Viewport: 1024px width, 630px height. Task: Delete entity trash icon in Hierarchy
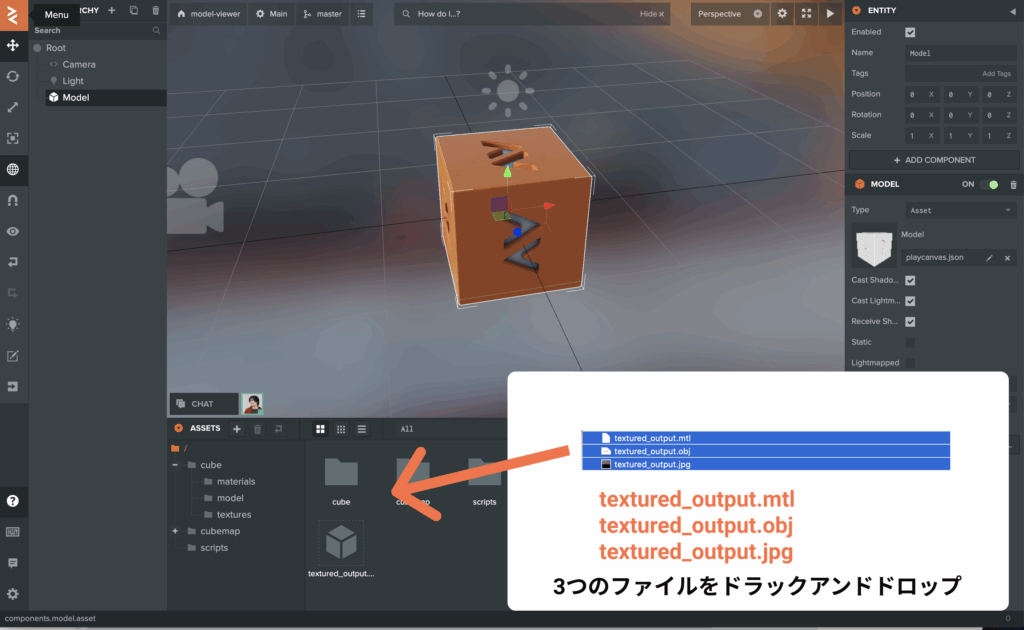coord(155,10)
